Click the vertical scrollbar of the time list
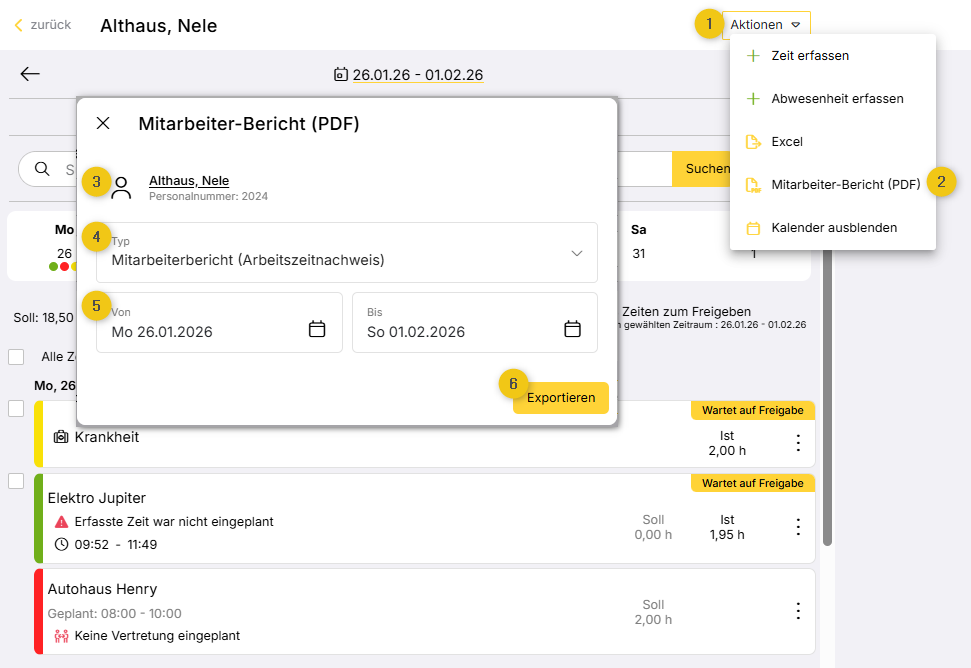The image size is (971, 668). pos(827,400)
